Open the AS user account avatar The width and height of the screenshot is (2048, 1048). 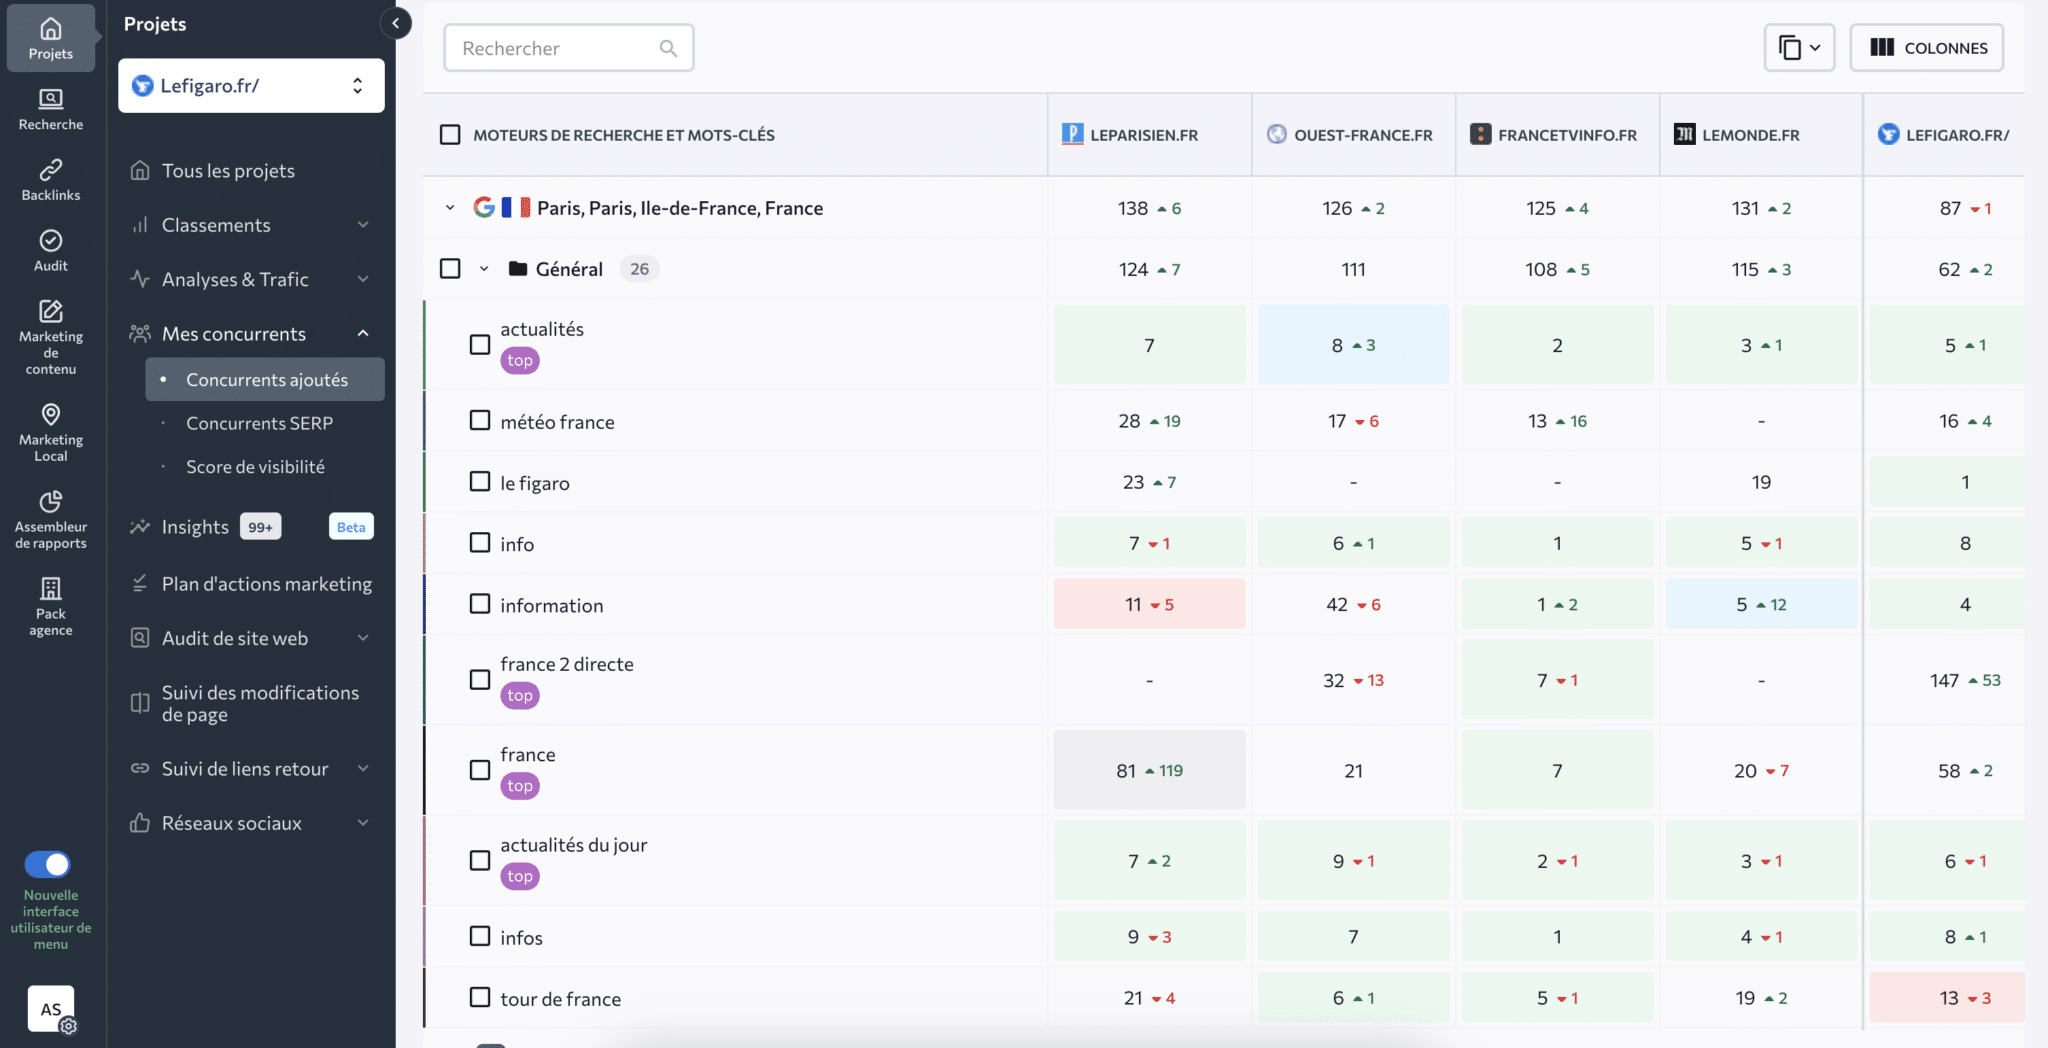51,1009
